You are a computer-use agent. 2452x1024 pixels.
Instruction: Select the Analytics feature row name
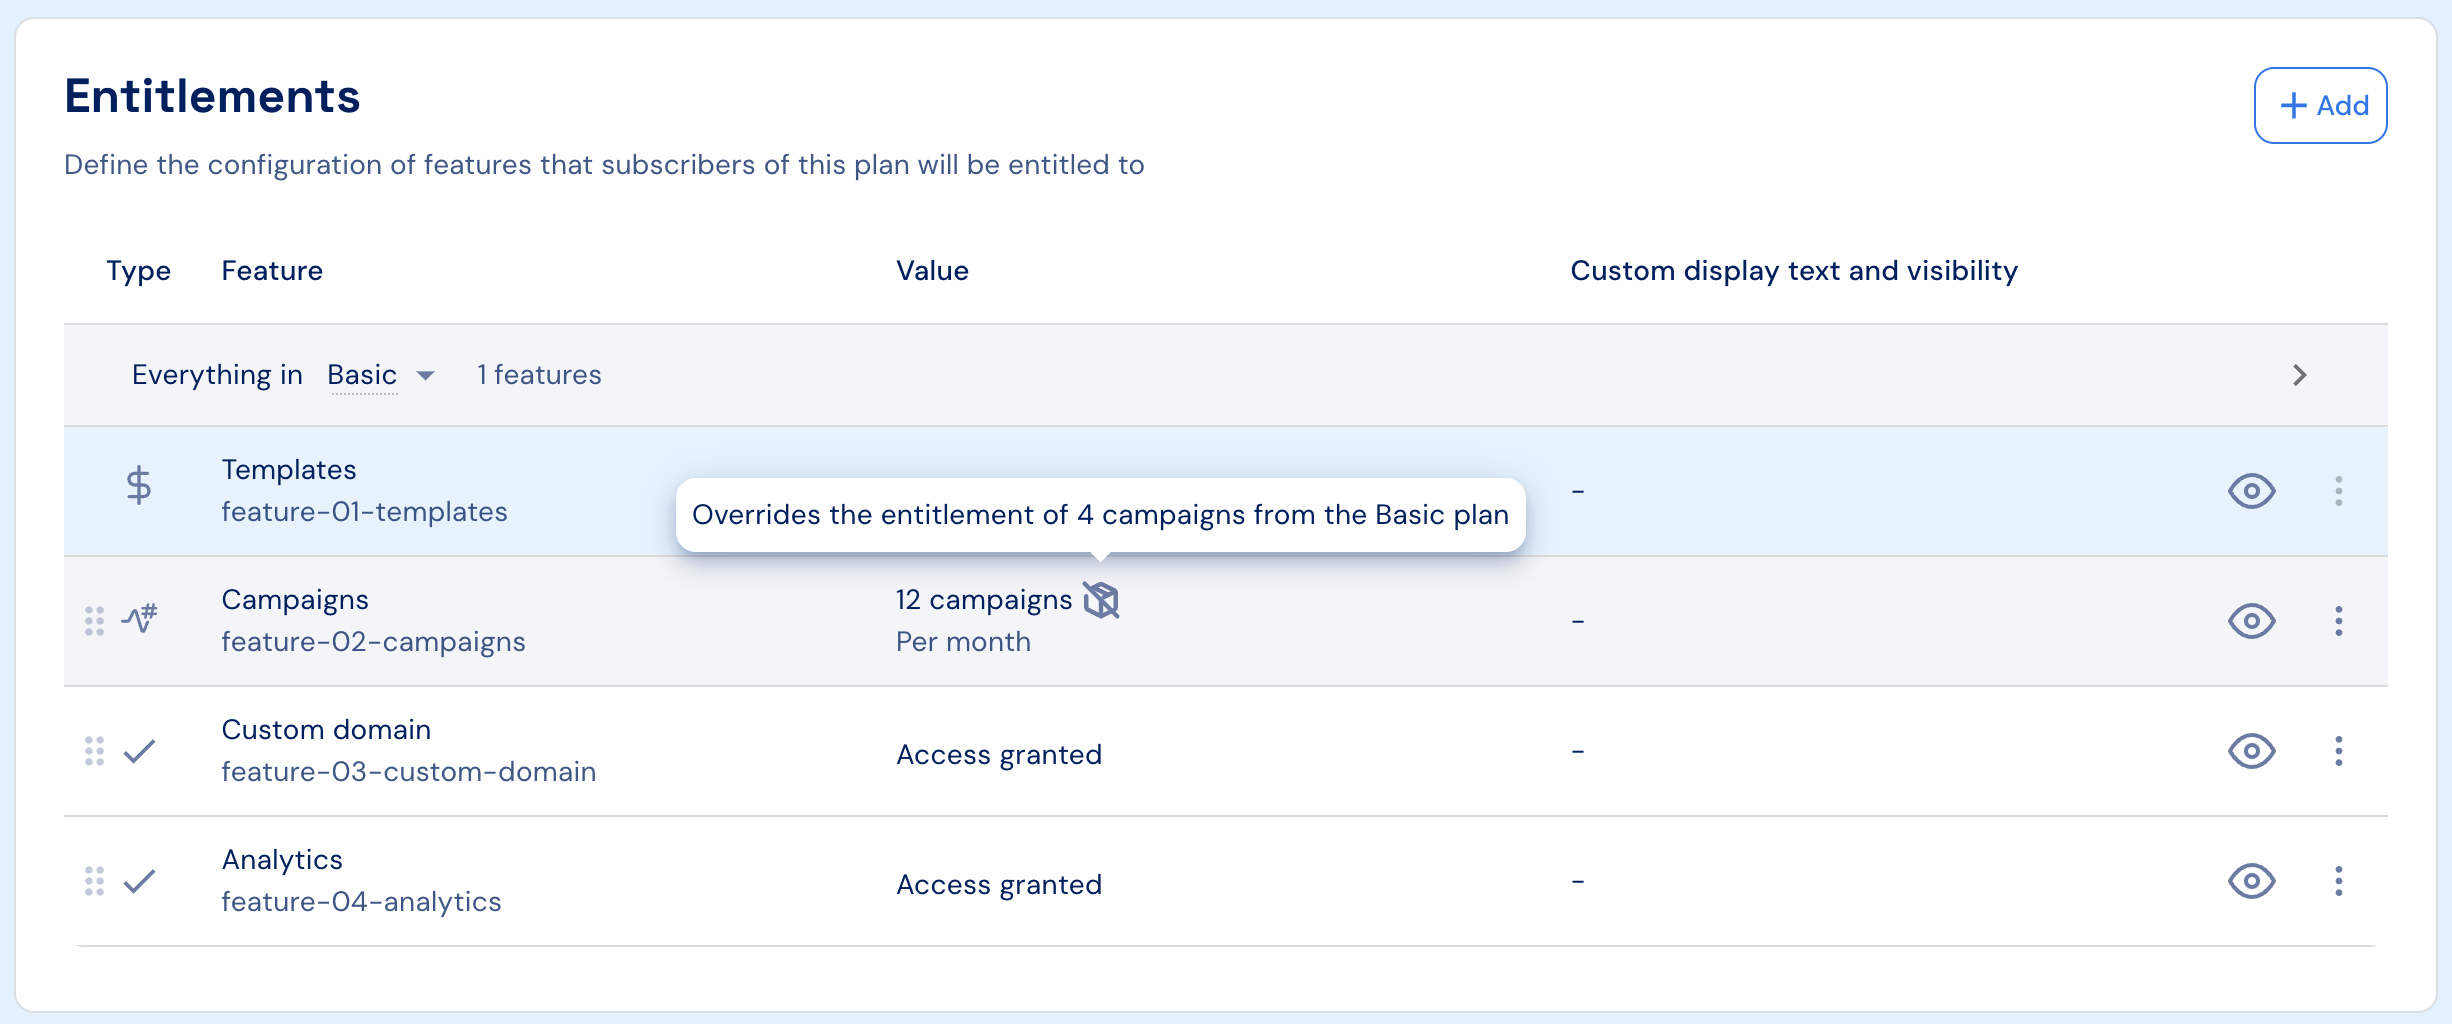click(x=282, y=860)
